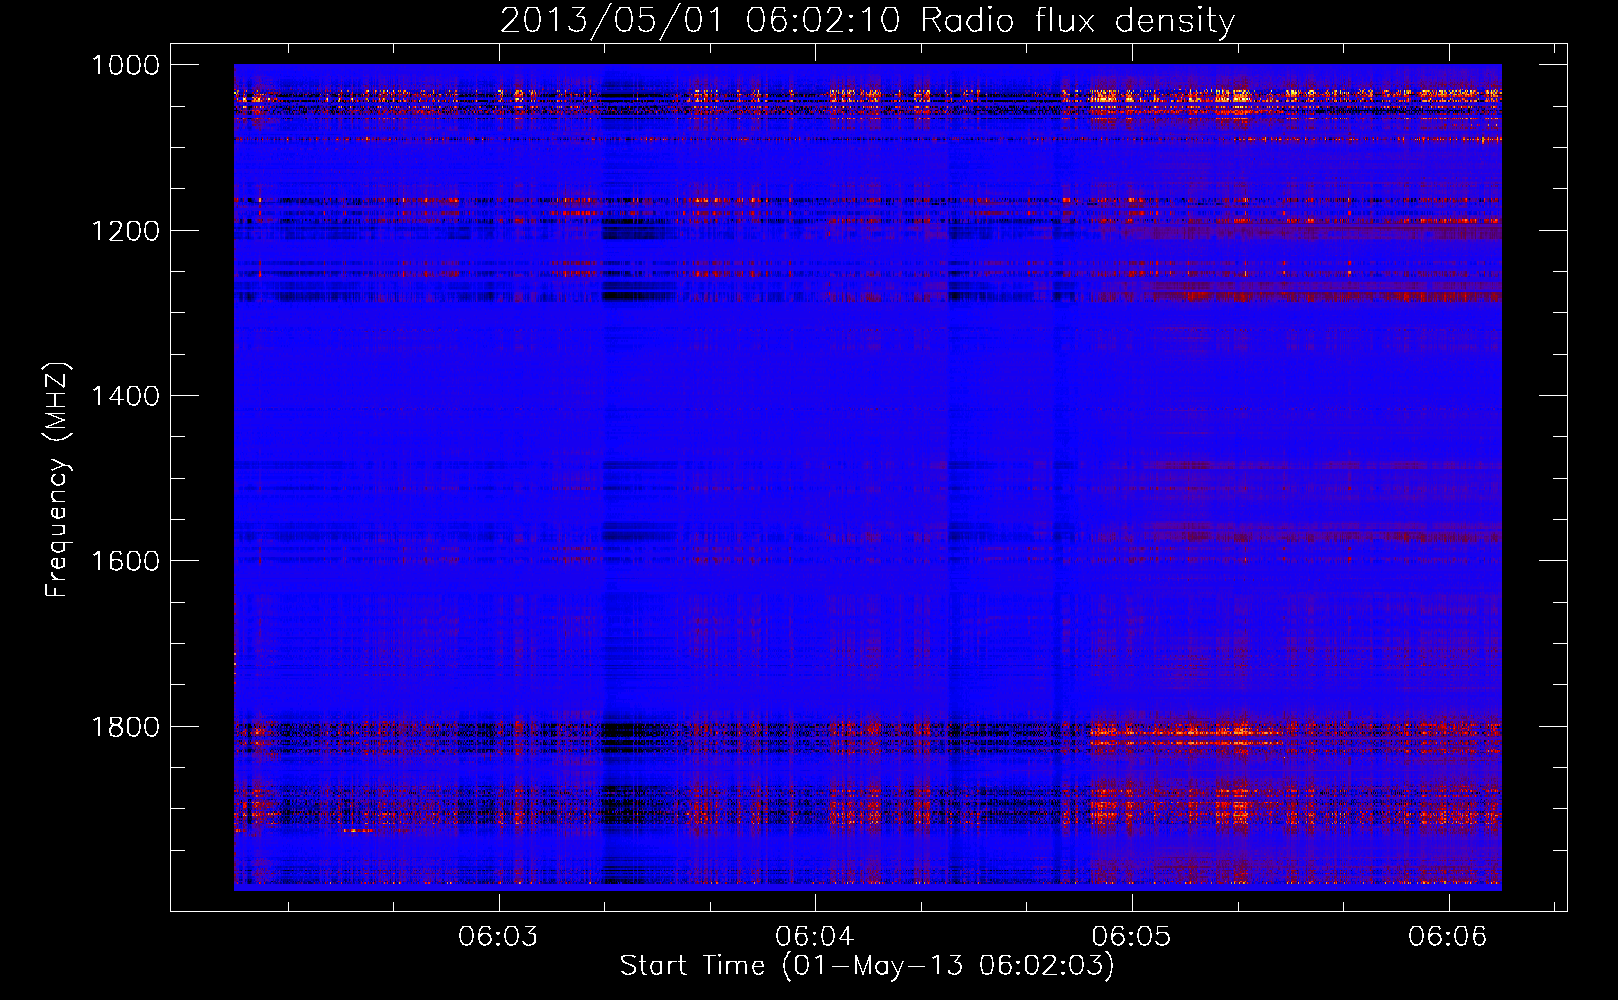Click the 1600 frequency tick label
The height and width of the screenshot is (1000, 1618).
point(125,561)
